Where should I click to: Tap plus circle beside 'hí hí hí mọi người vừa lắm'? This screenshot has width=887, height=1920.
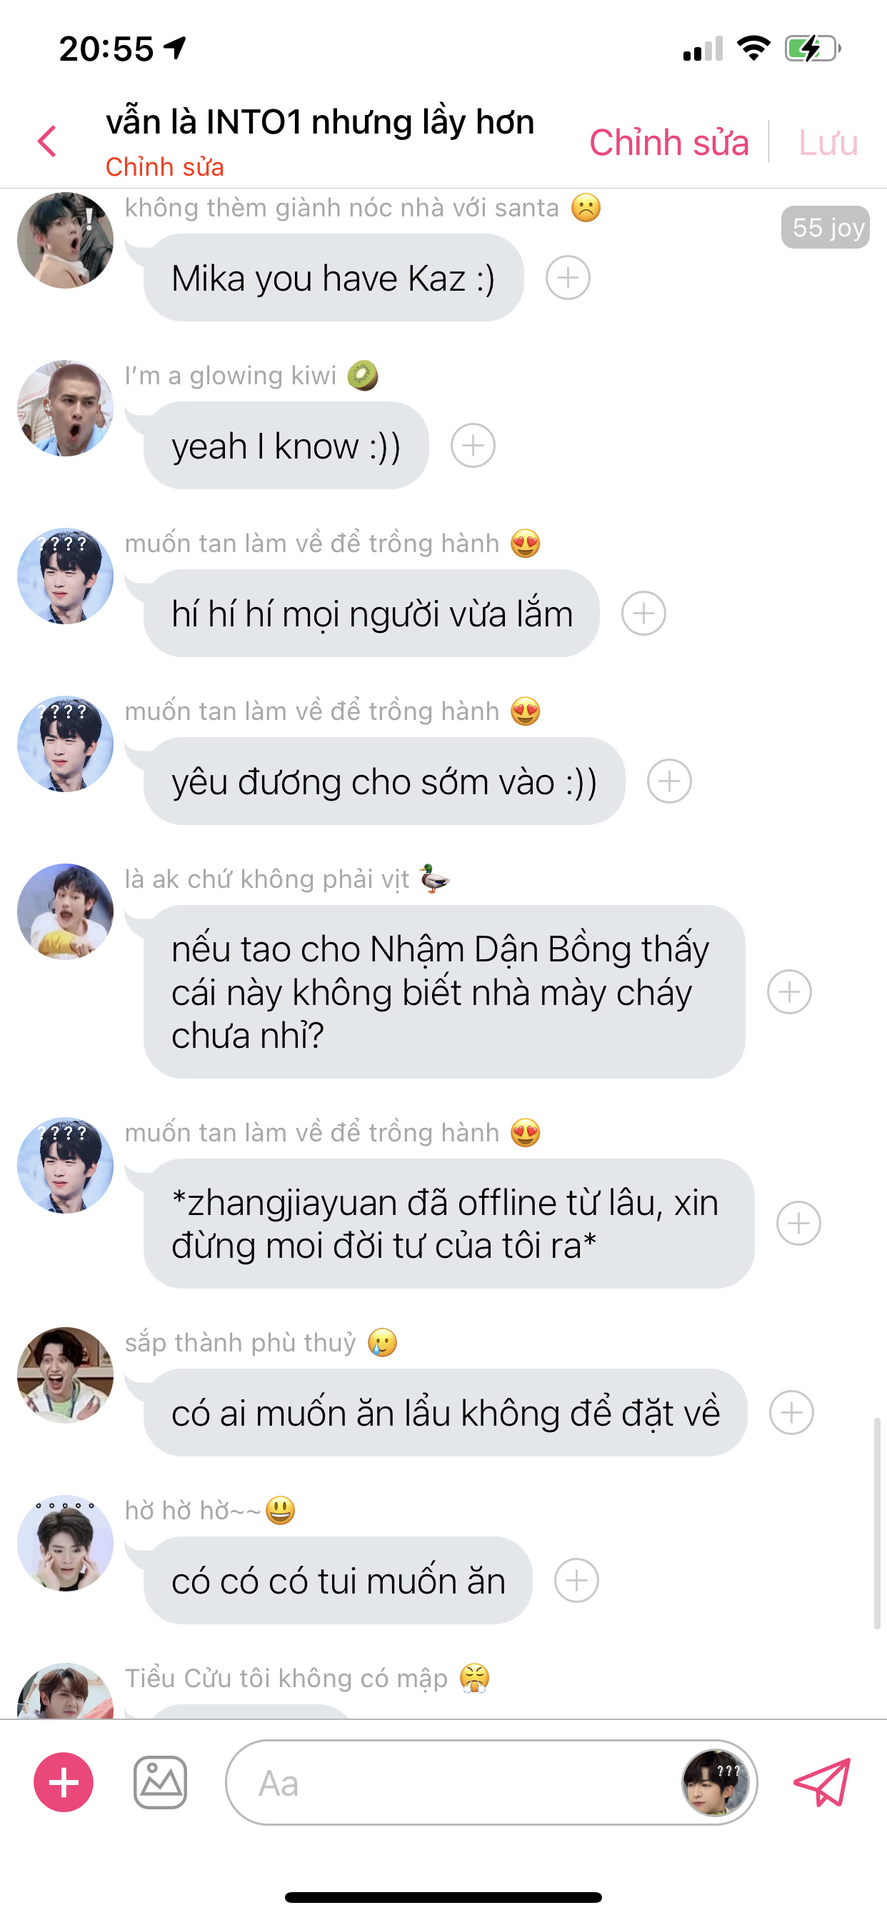coord(644,613)
